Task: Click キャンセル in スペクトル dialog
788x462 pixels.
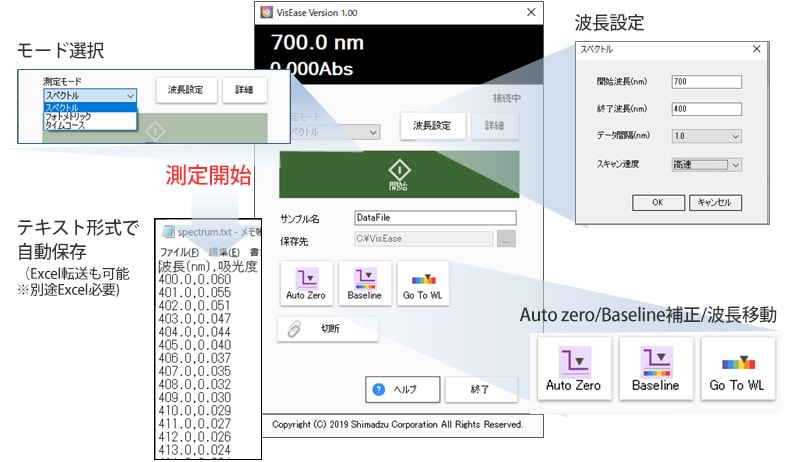Action: click(715, 203)
